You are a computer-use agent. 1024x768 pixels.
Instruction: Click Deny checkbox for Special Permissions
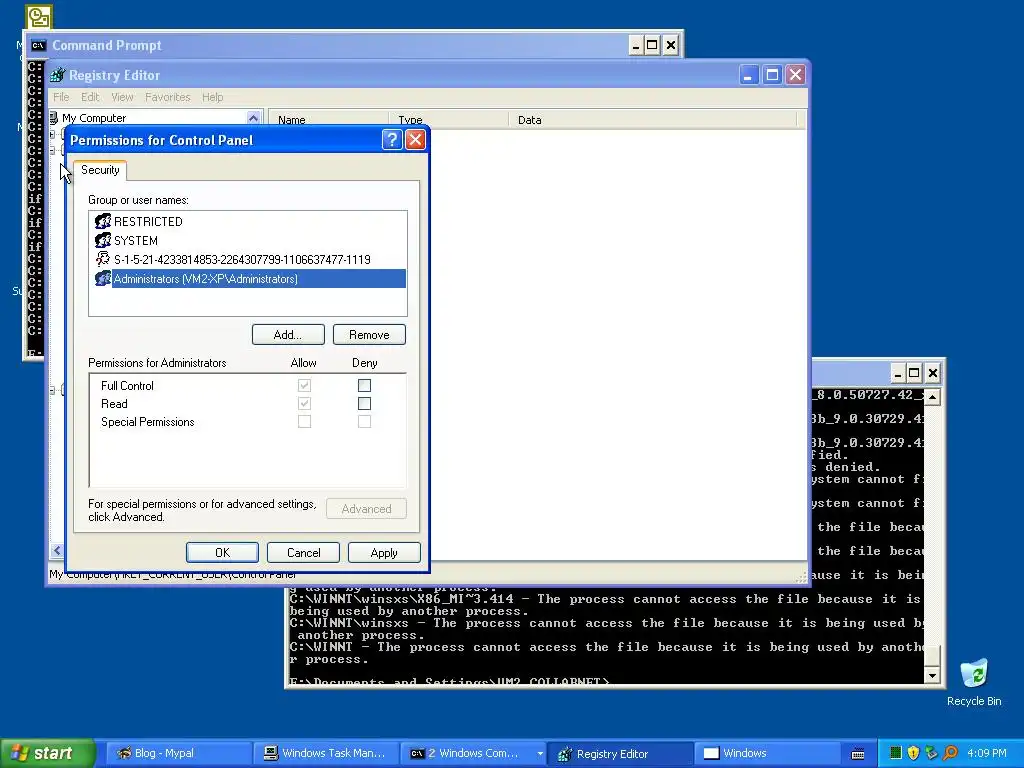click(x=364, y=422)
